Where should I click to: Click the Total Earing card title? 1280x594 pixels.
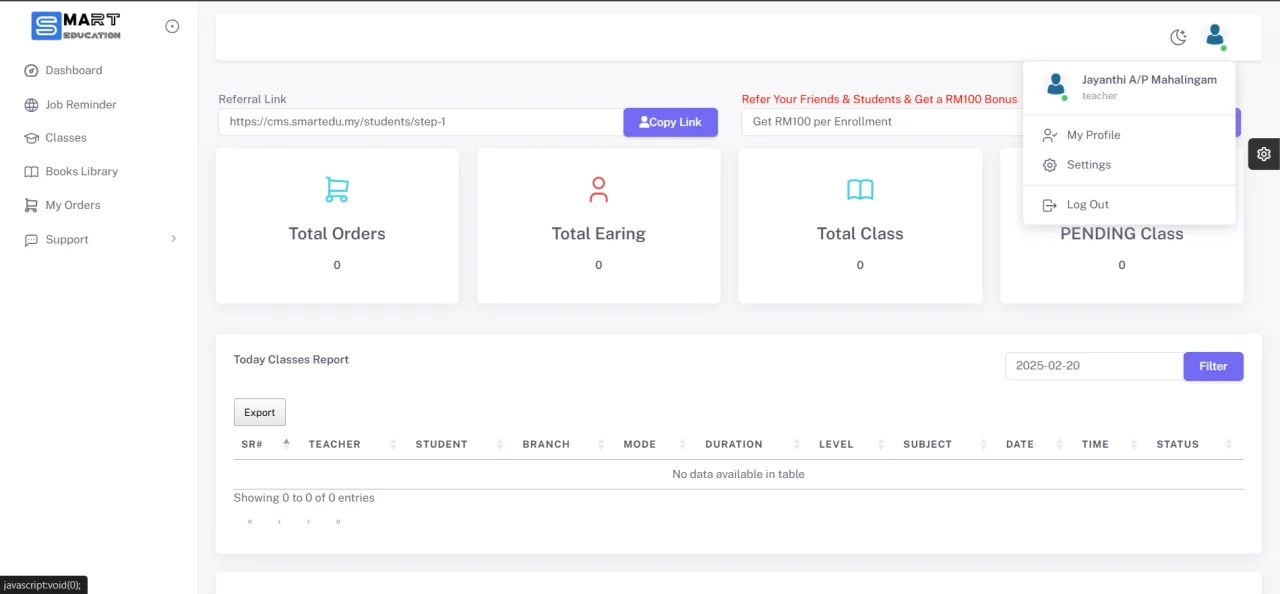coord(598,234)
